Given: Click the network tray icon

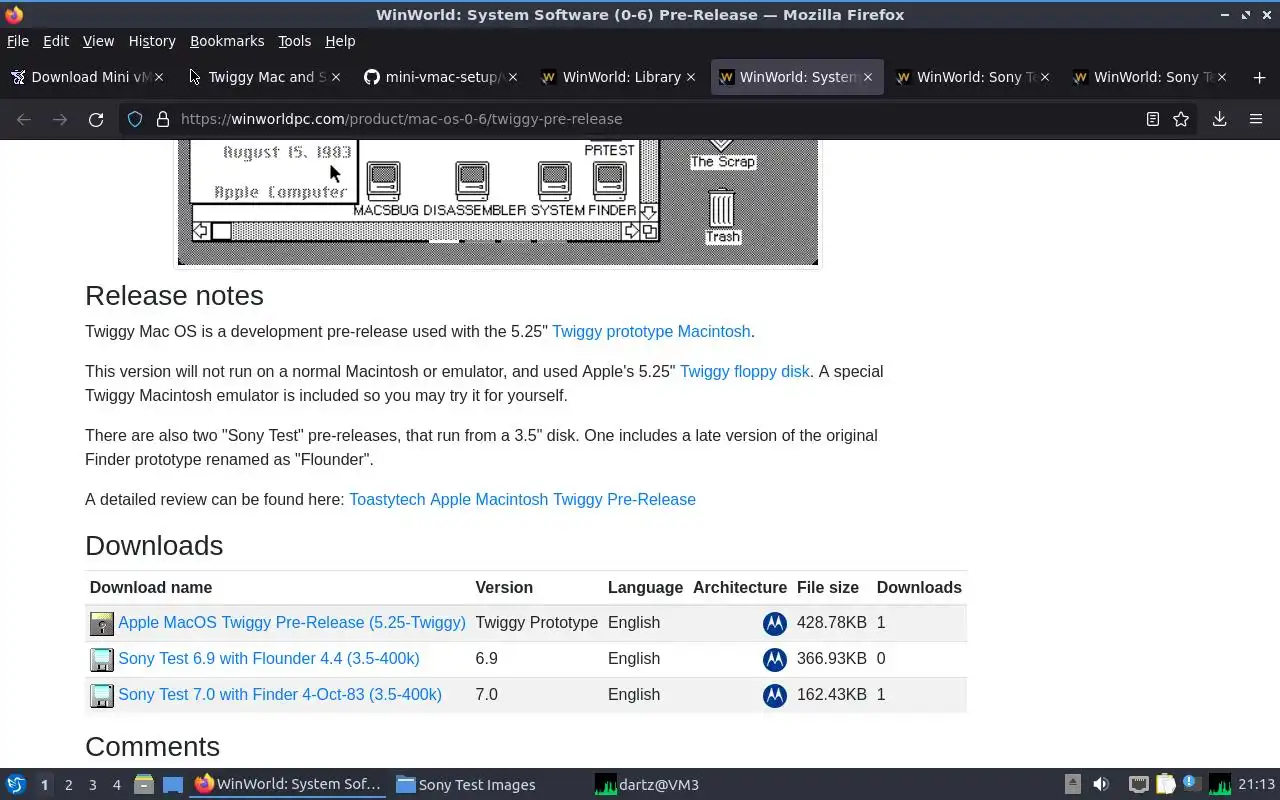Looking at the screenshot, I should [x=1138, y=785].
